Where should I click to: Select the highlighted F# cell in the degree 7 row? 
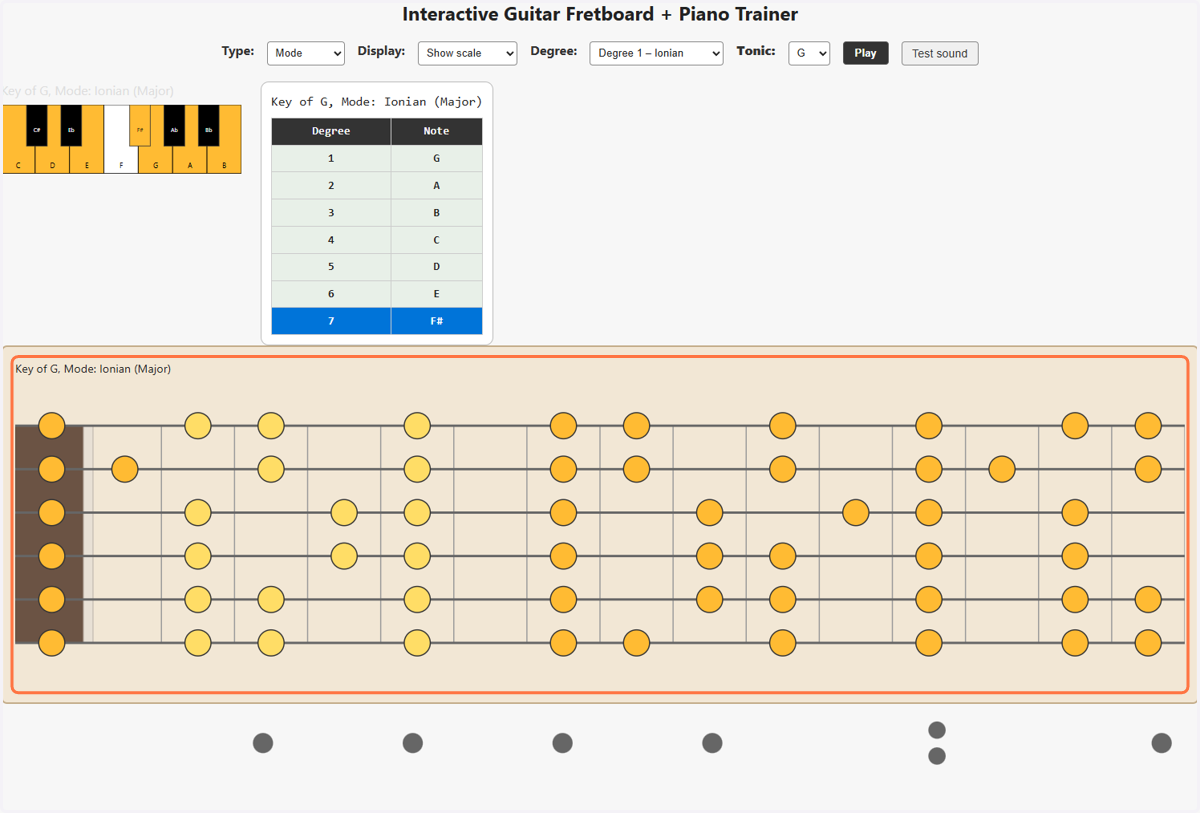pos(437,321)
